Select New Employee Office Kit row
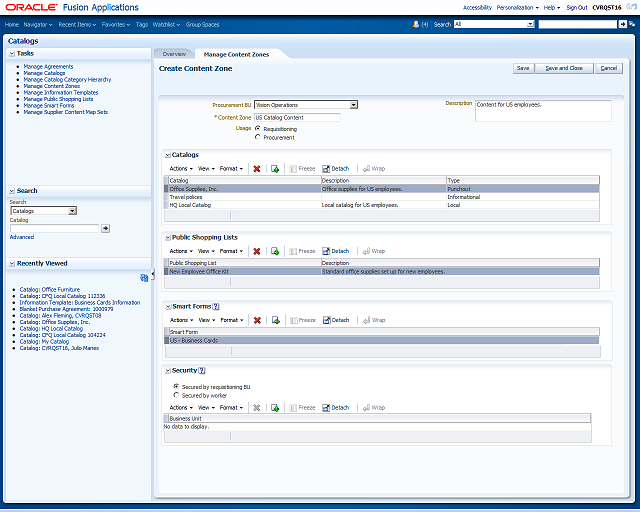 coord(382,272)
